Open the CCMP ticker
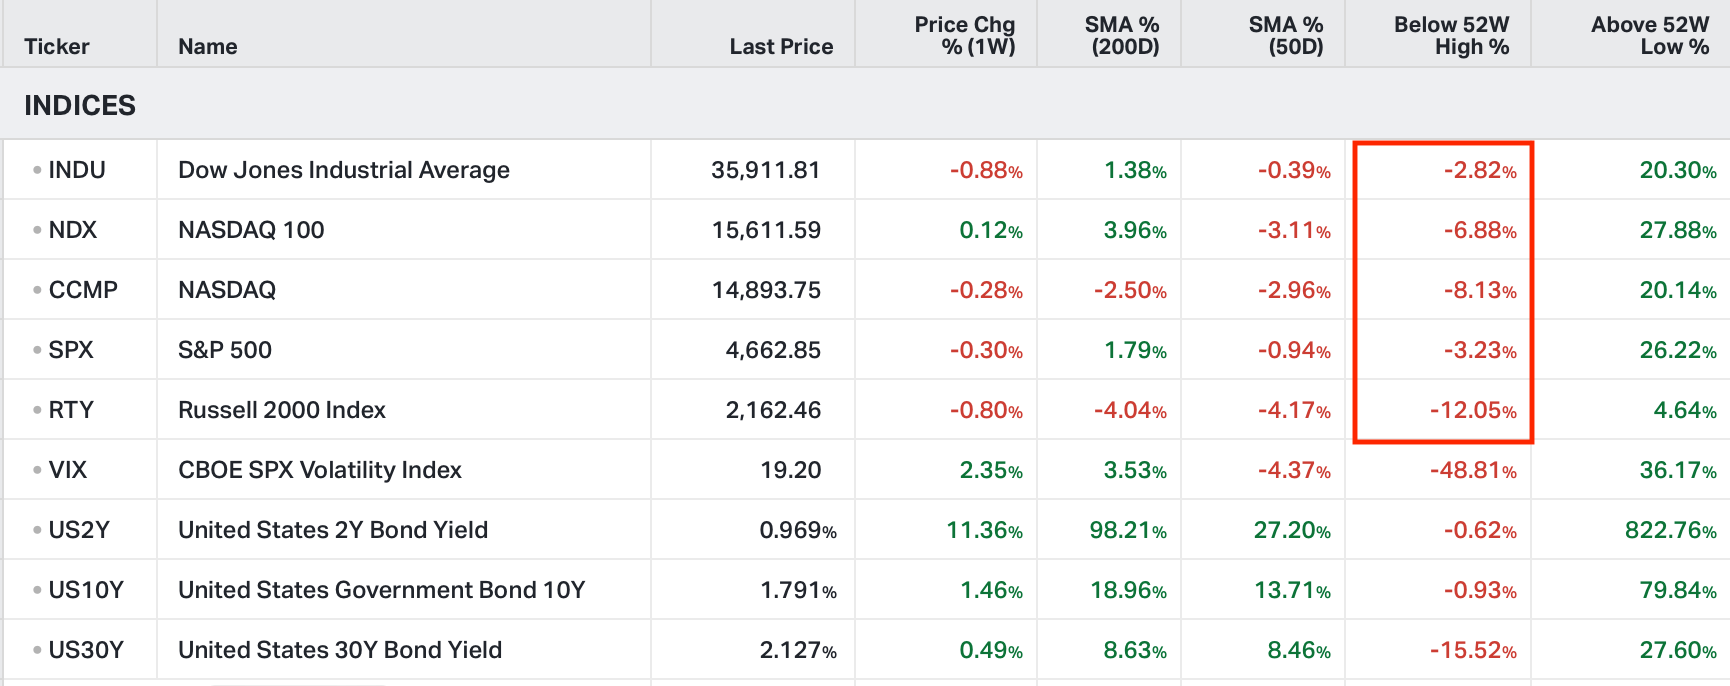Image resolution: width=1730 pixels, height=686 pixels. pos(83,290)
